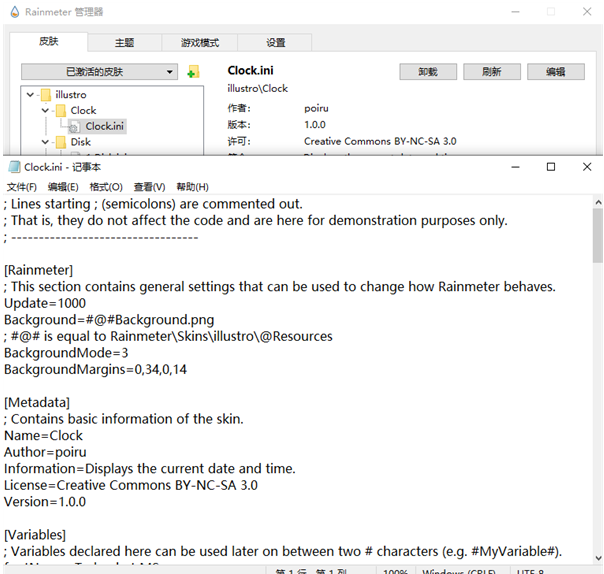Click the Notepad vertical scrollbar thumb
This screenshot has width=604, height=574.
click(x=597, y=235)
